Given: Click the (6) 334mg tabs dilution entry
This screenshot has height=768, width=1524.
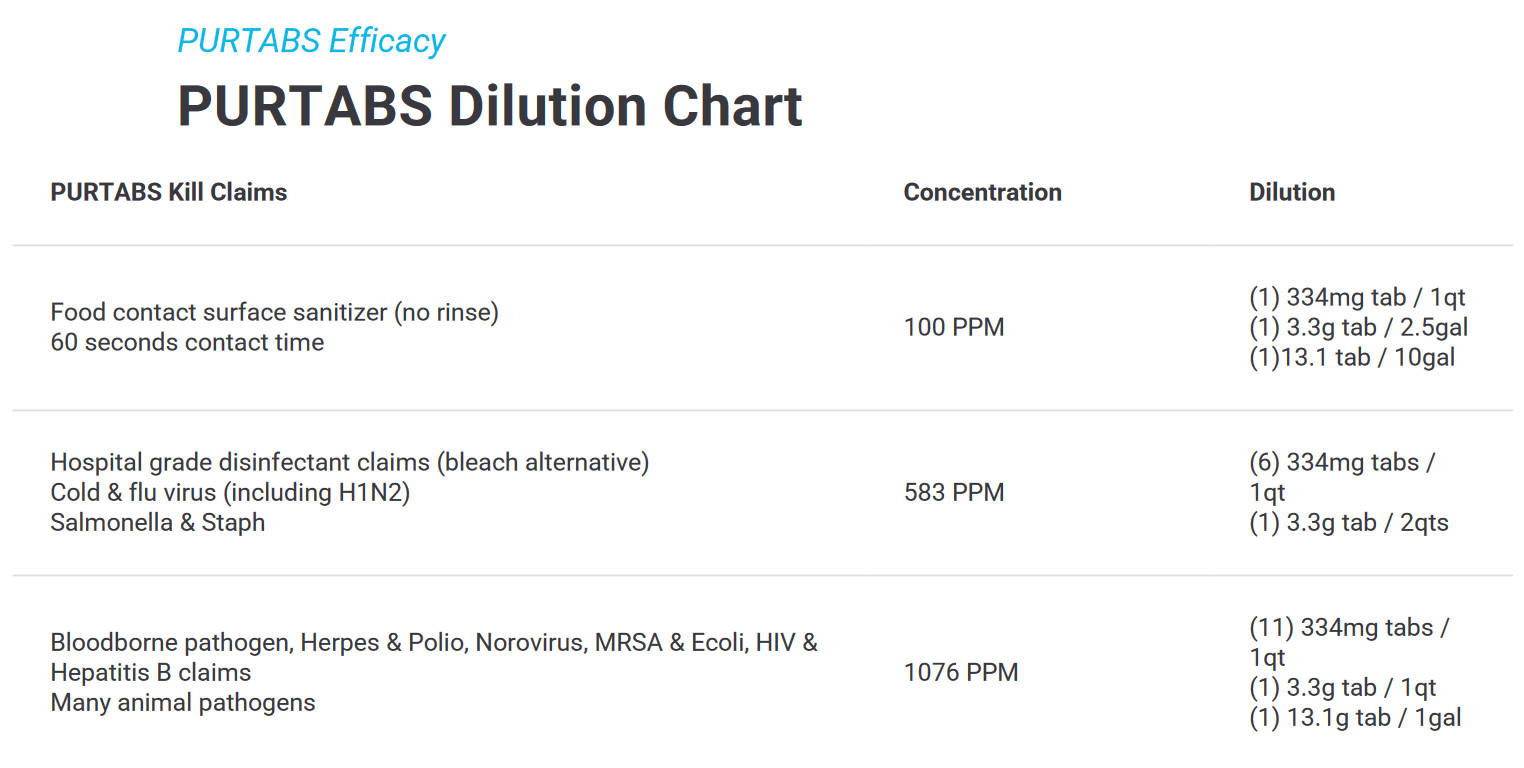Looking at the screenshot, I should click(x=1342, y=463).
